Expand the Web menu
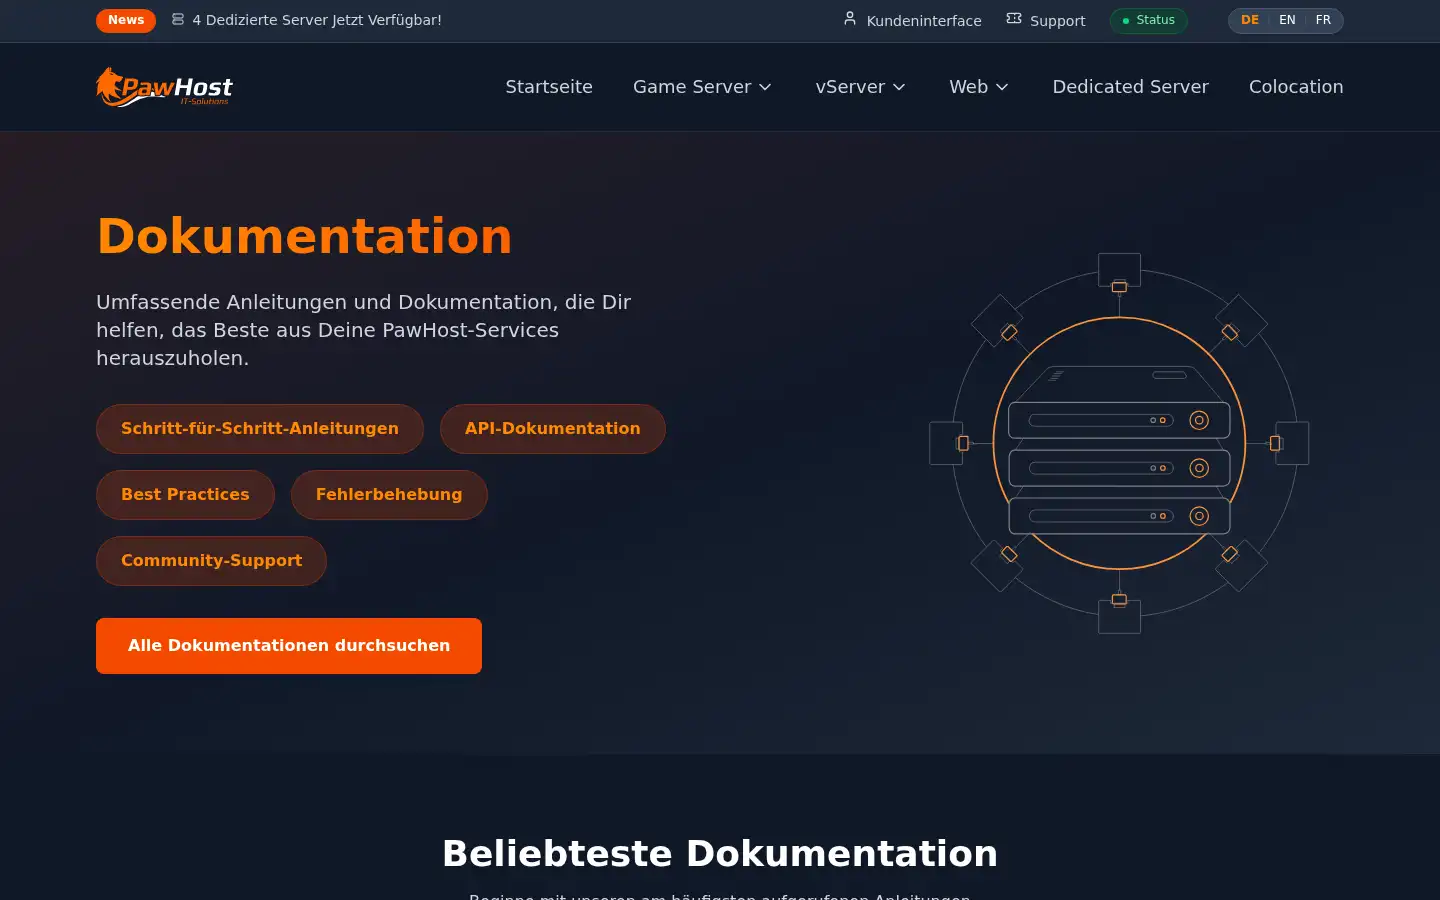 [x=979, y=87]
